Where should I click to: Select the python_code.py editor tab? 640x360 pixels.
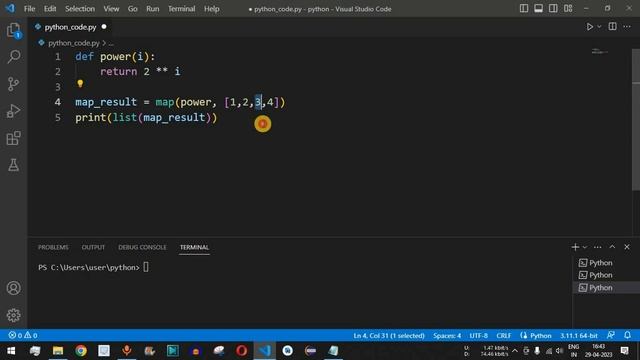point(70,27)
